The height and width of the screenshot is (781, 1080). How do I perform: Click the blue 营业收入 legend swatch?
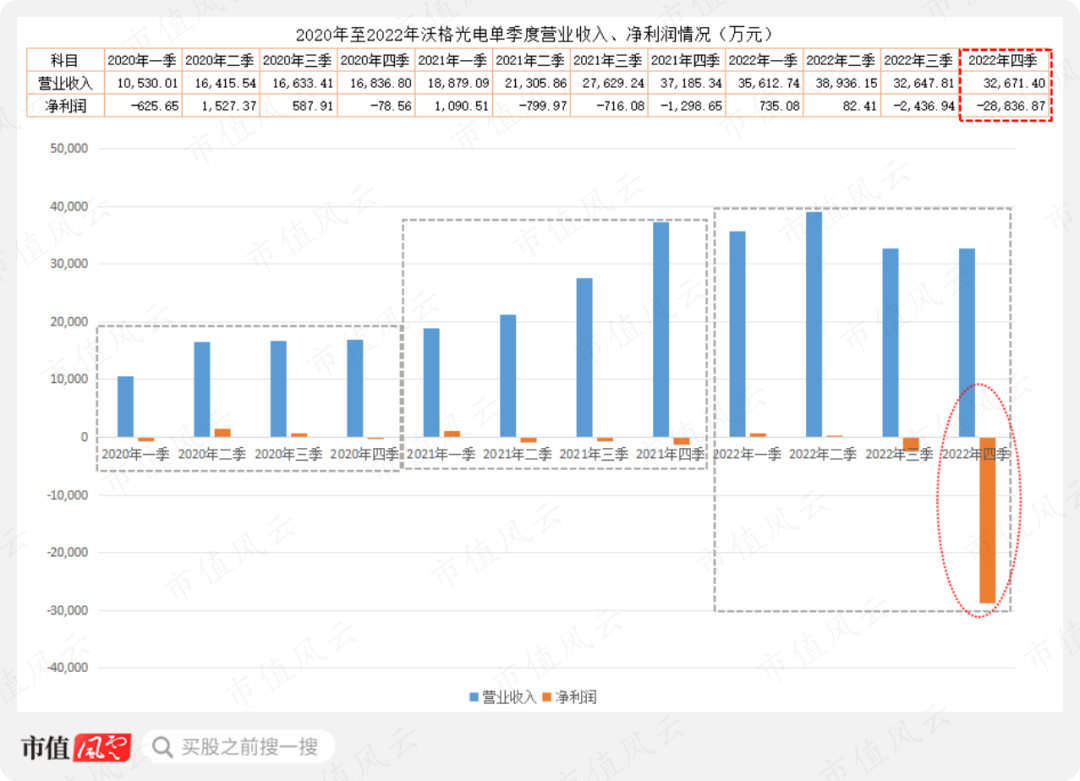474,697
